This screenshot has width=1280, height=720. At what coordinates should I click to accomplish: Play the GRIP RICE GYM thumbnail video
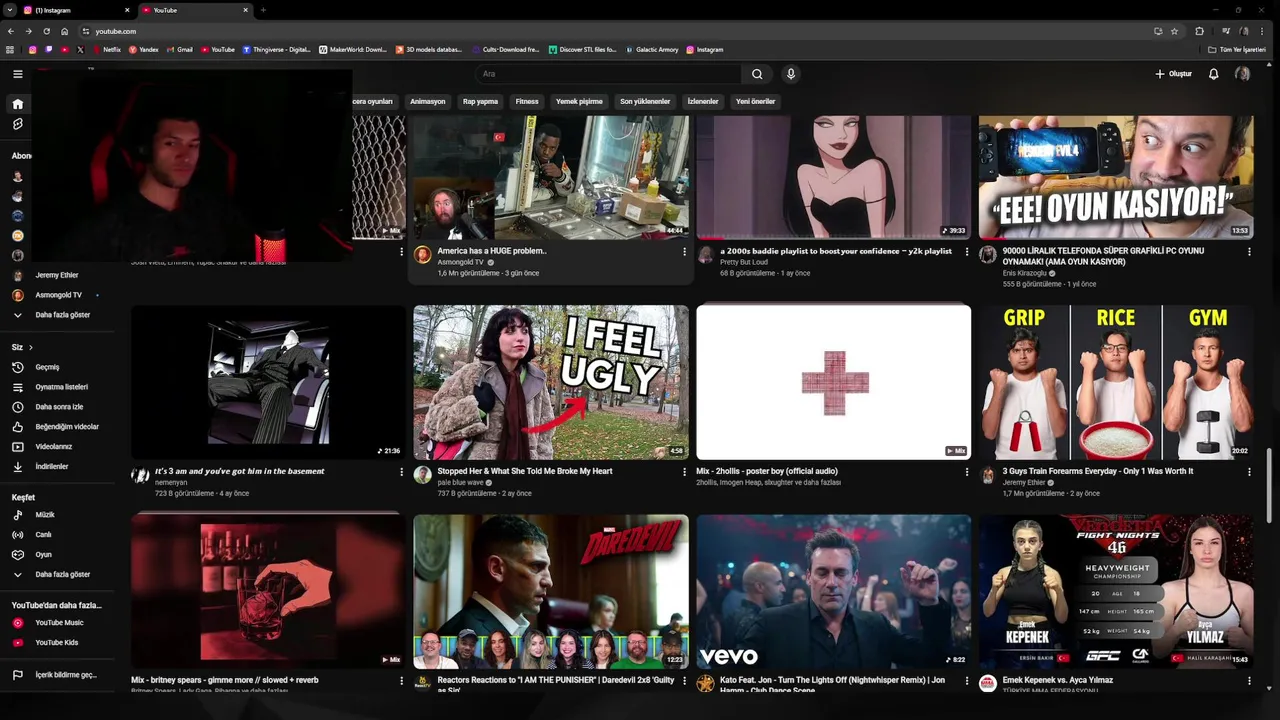click(x=1116, y=382)
